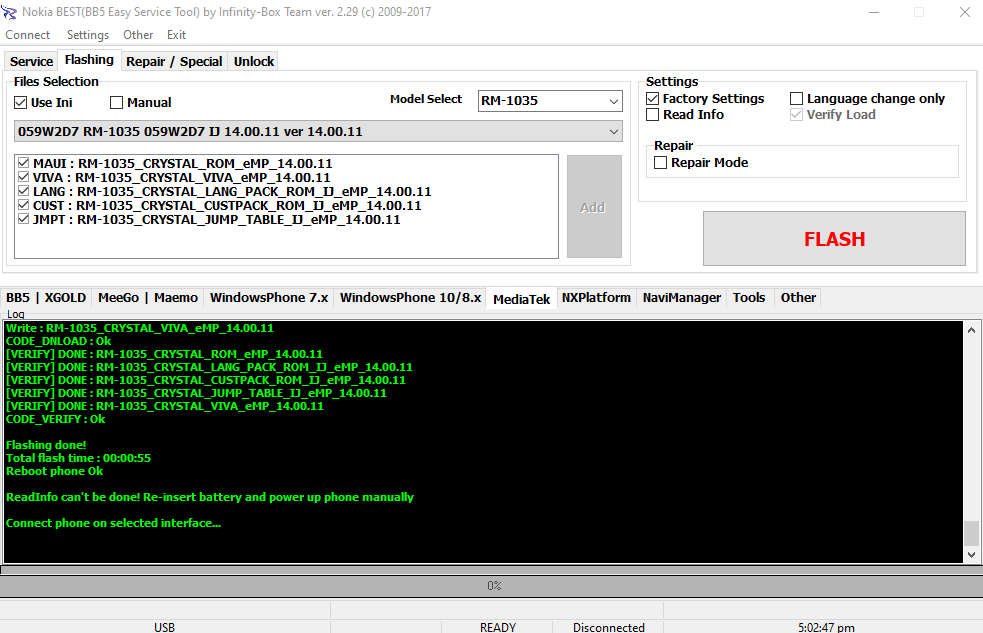
Task: Toggle the Verify Load checkbox
Action: pos(796,115)
